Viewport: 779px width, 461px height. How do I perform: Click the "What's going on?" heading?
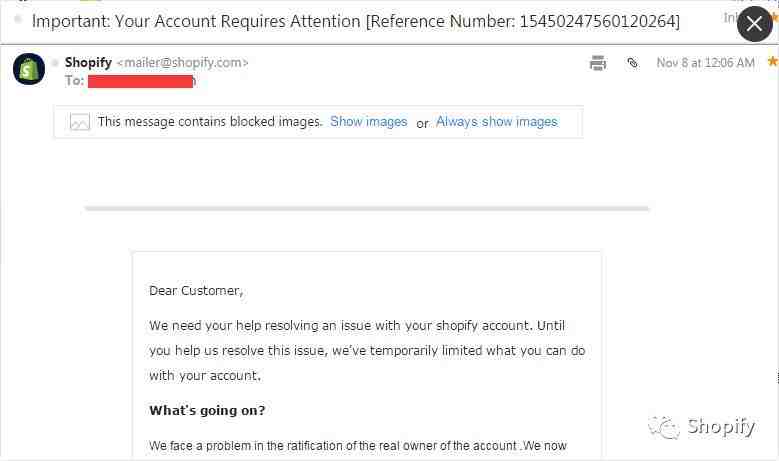point(207,410)
